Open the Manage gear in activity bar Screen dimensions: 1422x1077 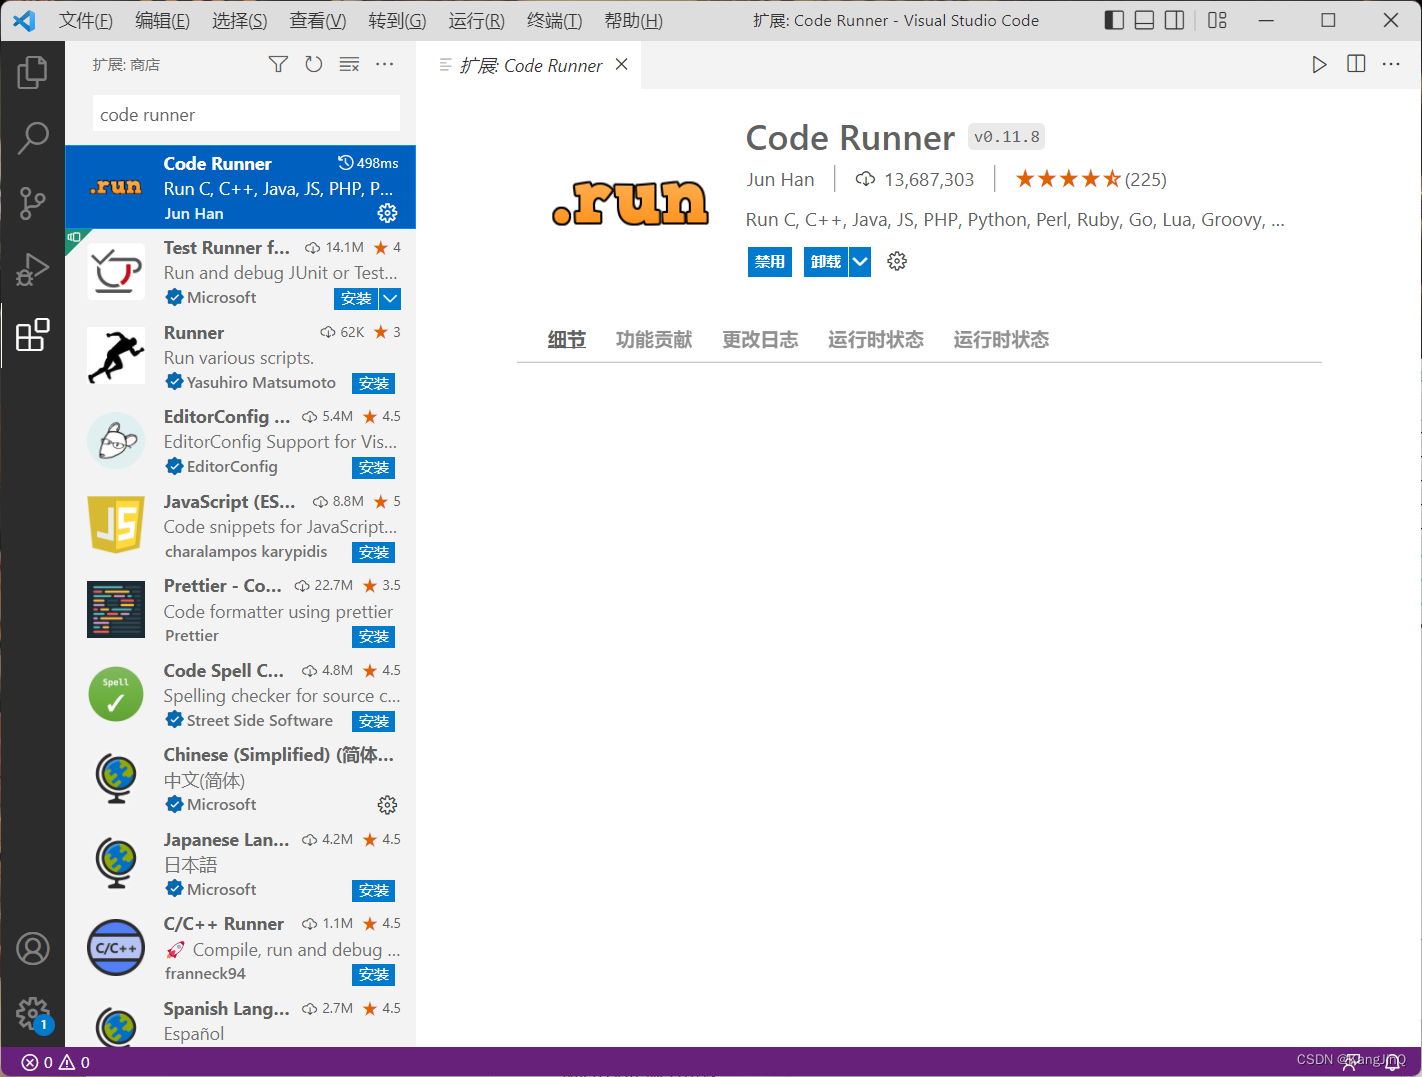coord(32,1013)
